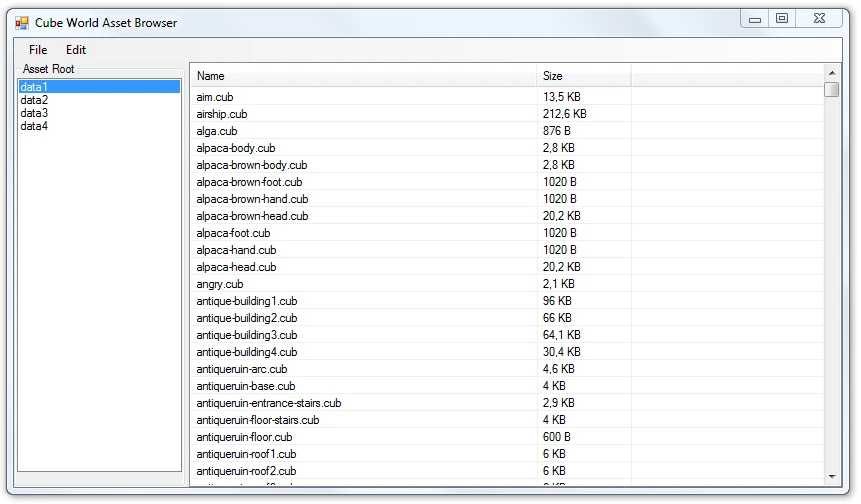Select the antiqueruin-base.cub file

245,387
